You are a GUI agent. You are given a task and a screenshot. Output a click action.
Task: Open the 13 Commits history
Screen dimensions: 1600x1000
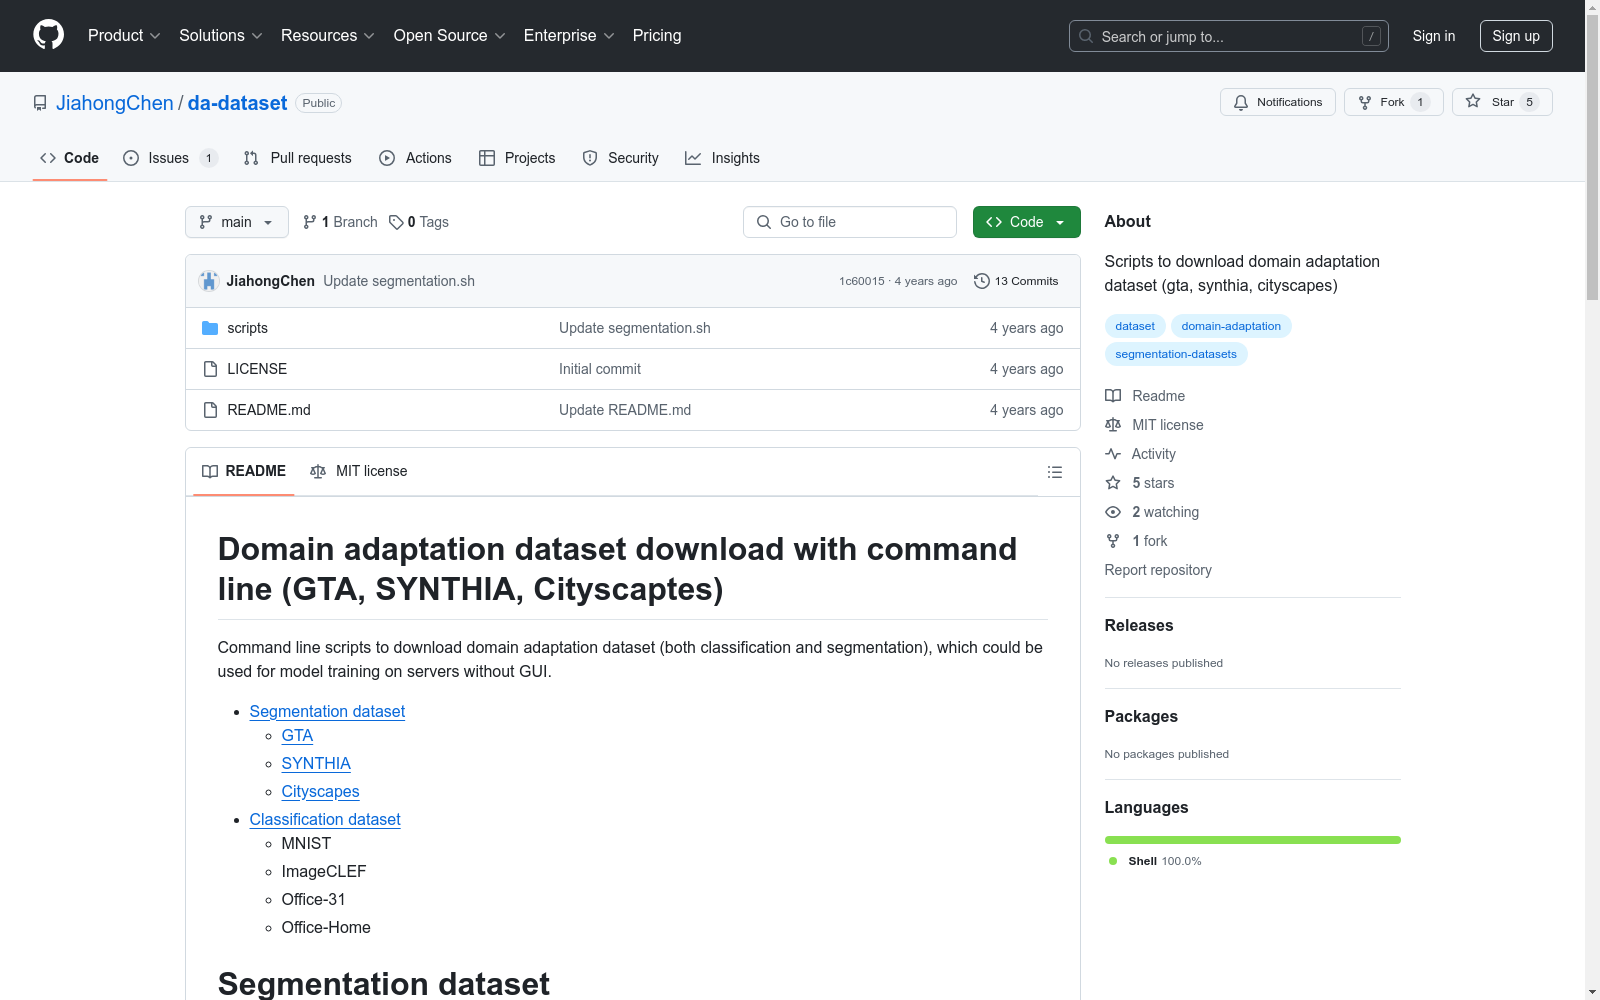[x=1016, y=281]
